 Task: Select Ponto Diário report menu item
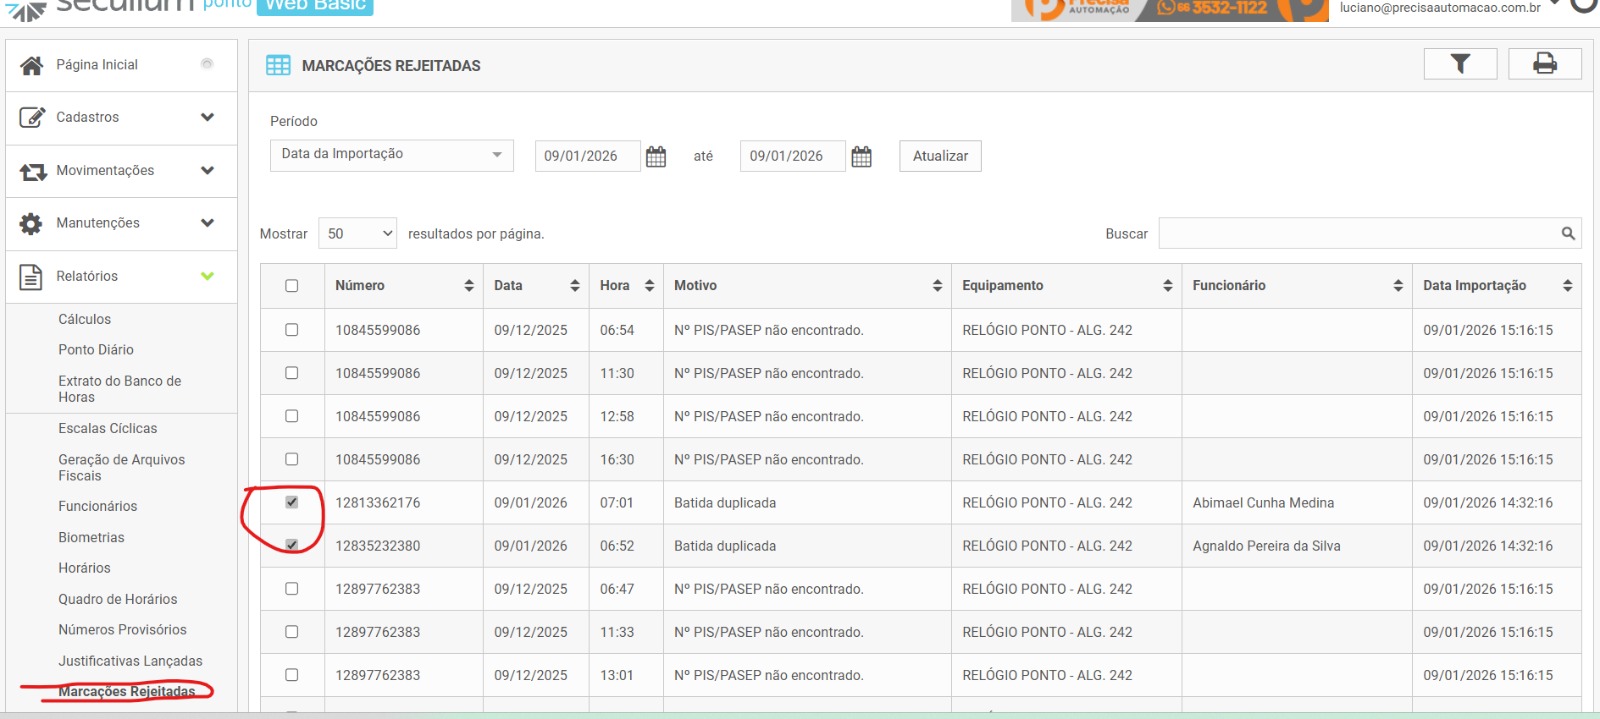coord(96,350)
